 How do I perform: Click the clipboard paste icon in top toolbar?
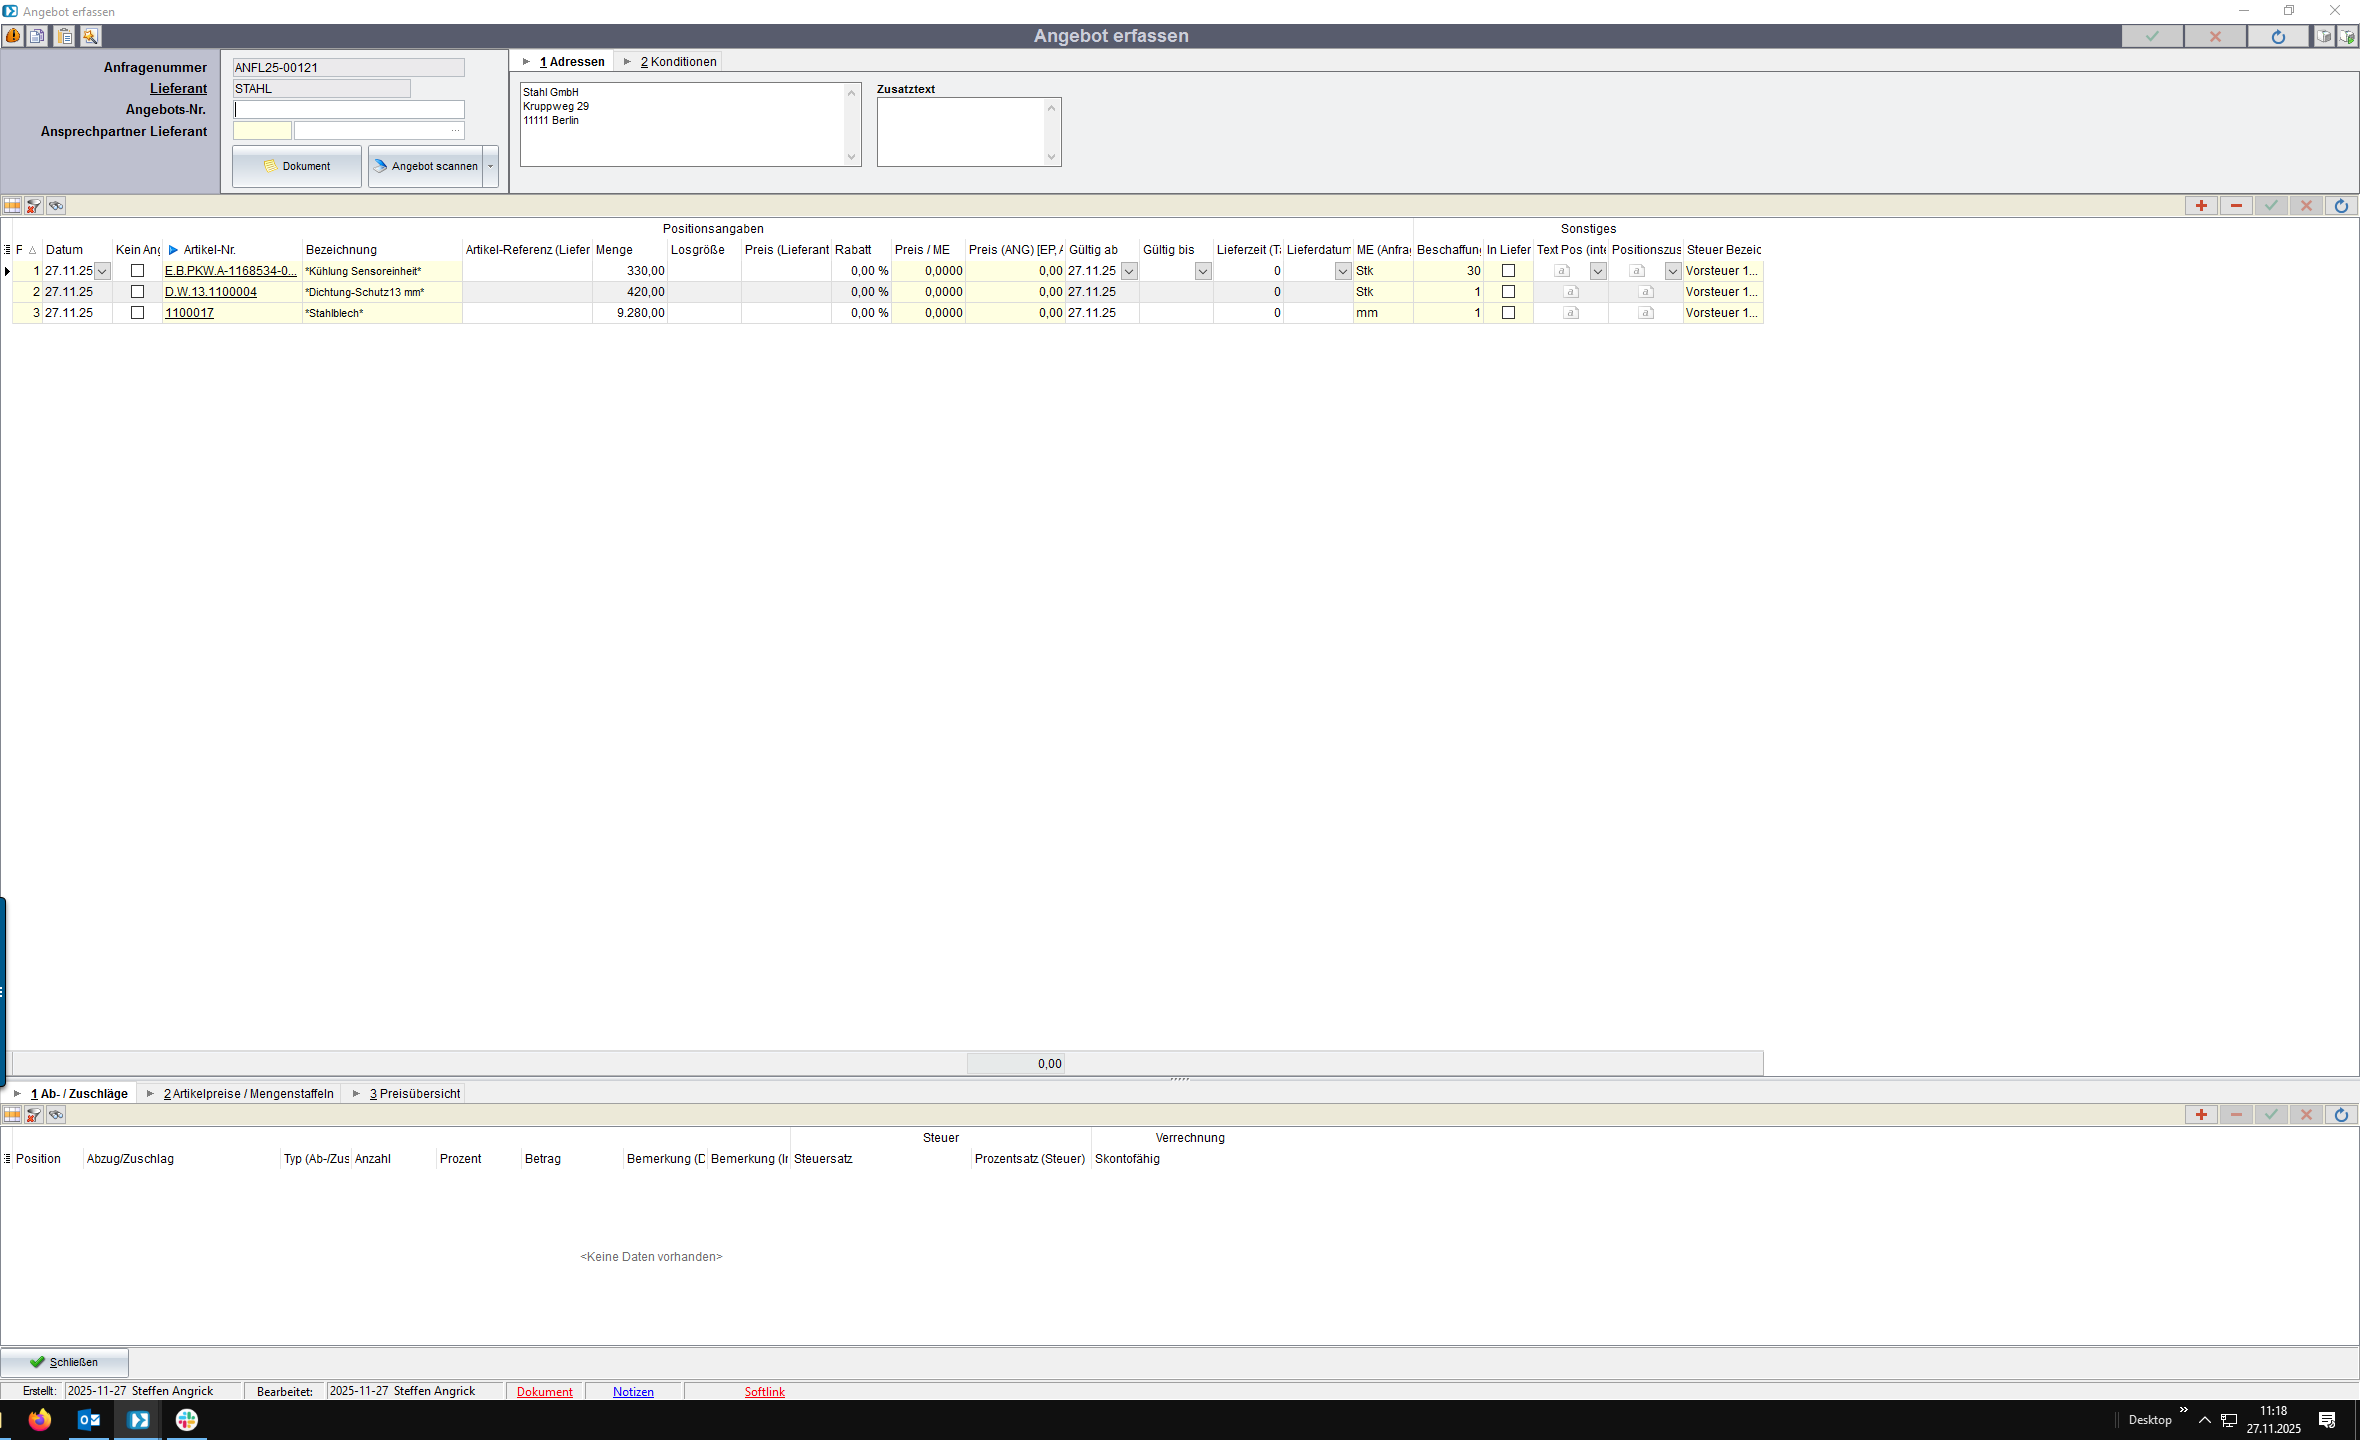point(64,36)
